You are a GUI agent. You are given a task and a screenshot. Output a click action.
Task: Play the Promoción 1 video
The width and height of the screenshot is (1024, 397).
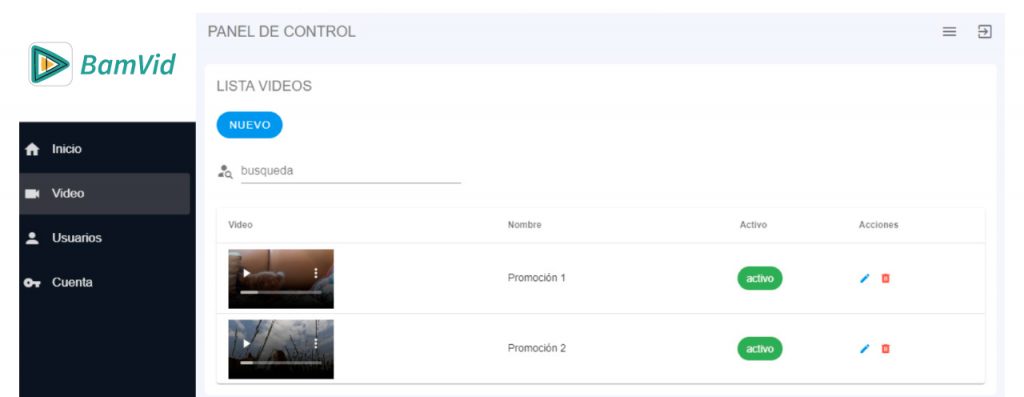coord(246,273)
